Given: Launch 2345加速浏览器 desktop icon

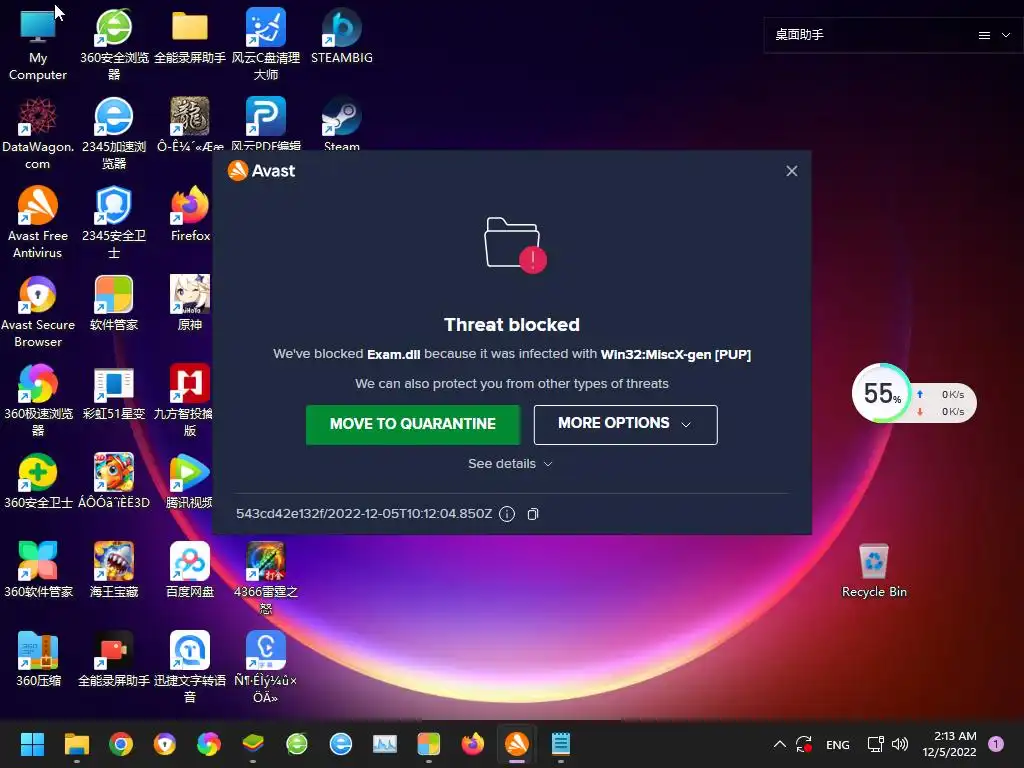Looking at the screenshot, I should point(114,133).
